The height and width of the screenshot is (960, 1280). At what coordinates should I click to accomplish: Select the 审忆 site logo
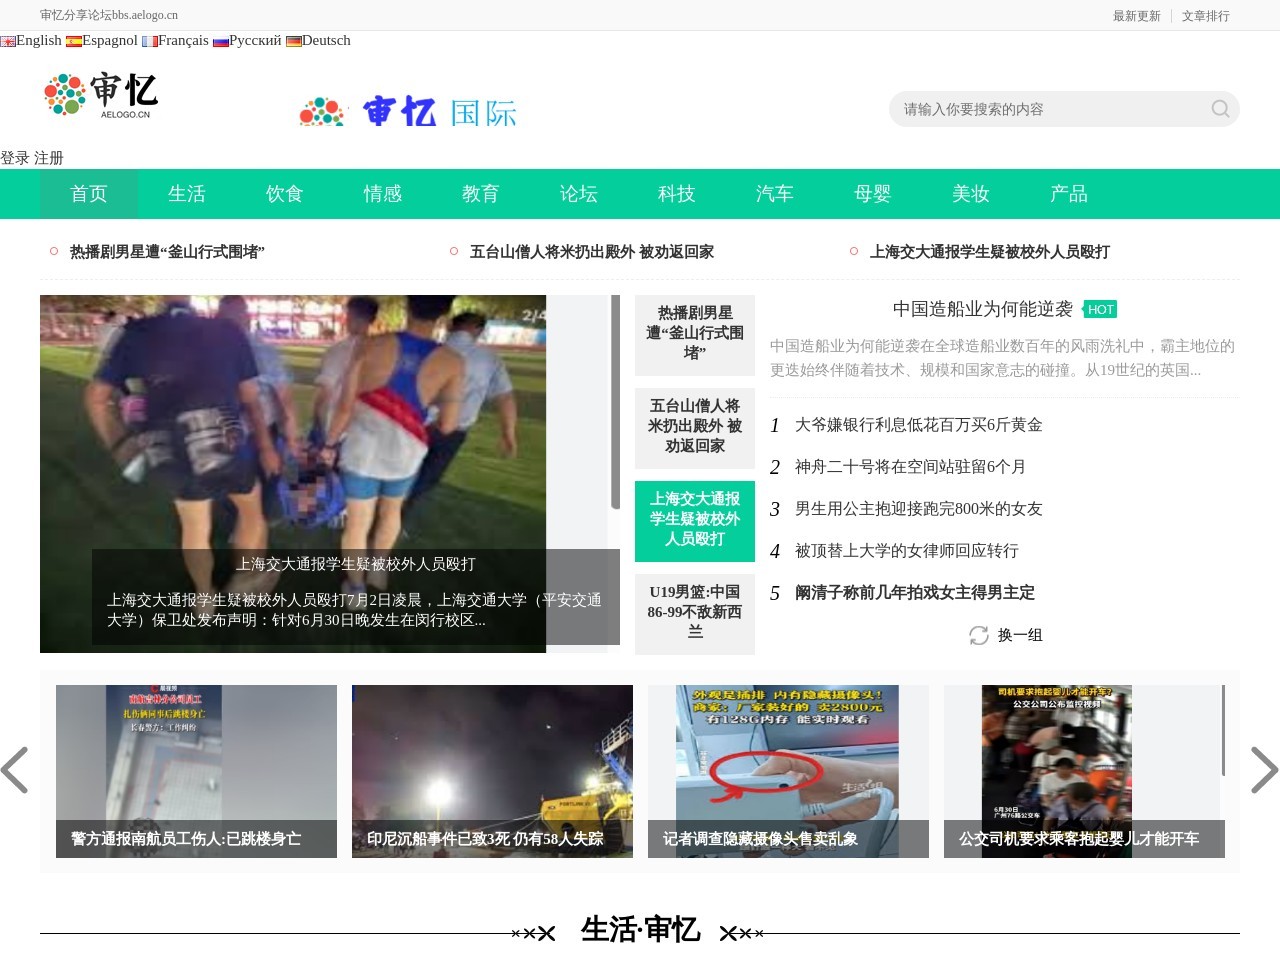(100, 95)
